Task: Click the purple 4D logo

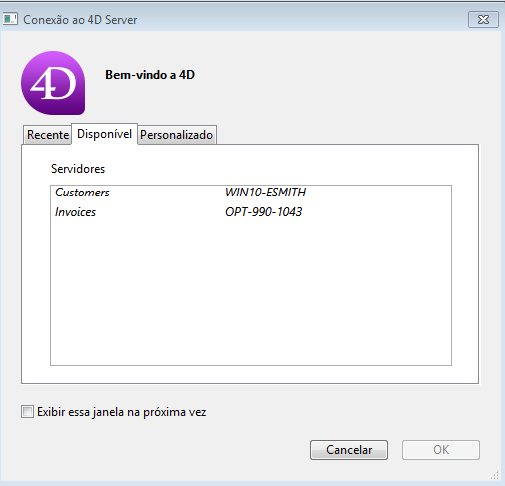Action: tap(53, 83)
